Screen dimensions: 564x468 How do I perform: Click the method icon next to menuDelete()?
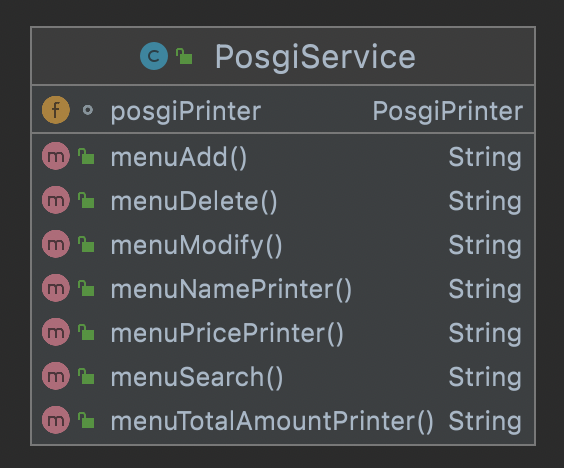pos(56,200)
